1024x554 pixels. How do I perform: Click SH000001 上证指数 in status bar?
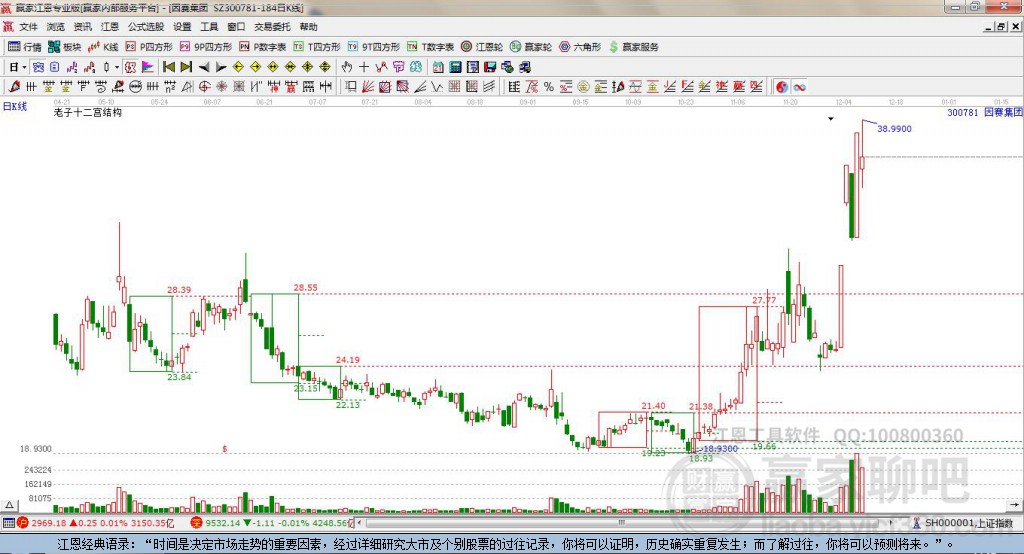pos(968,523)
